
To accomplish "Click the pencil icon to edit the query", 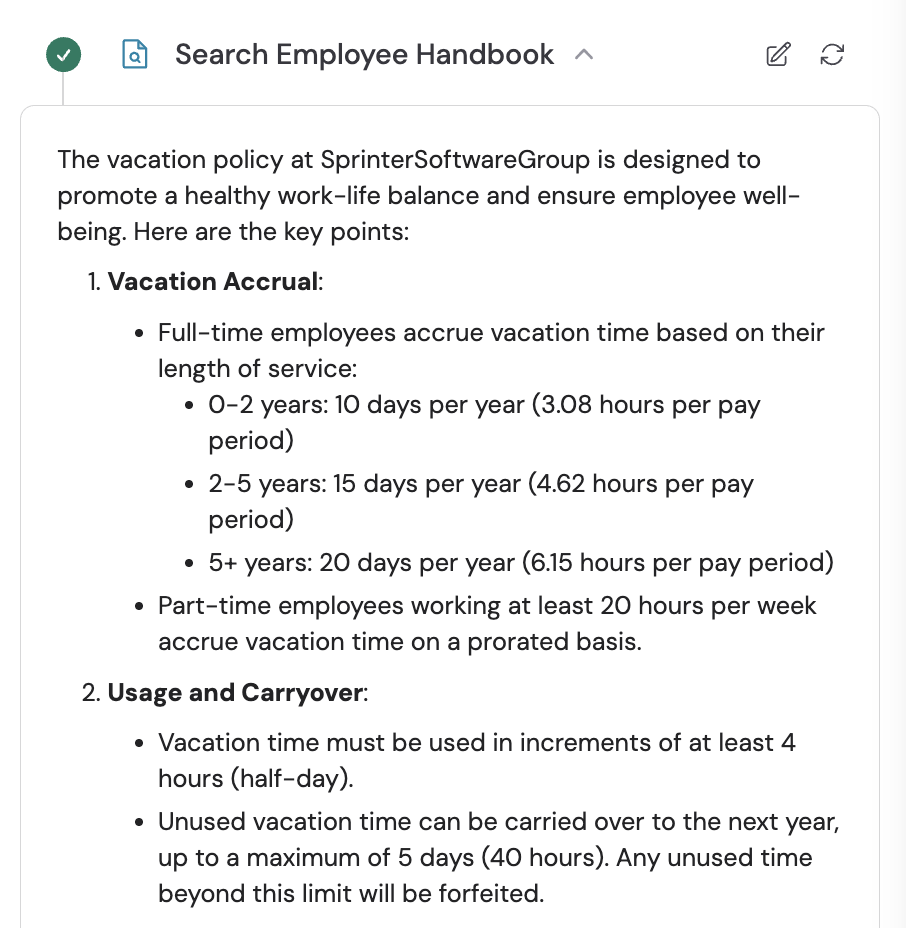I will [x=778, y=56].
